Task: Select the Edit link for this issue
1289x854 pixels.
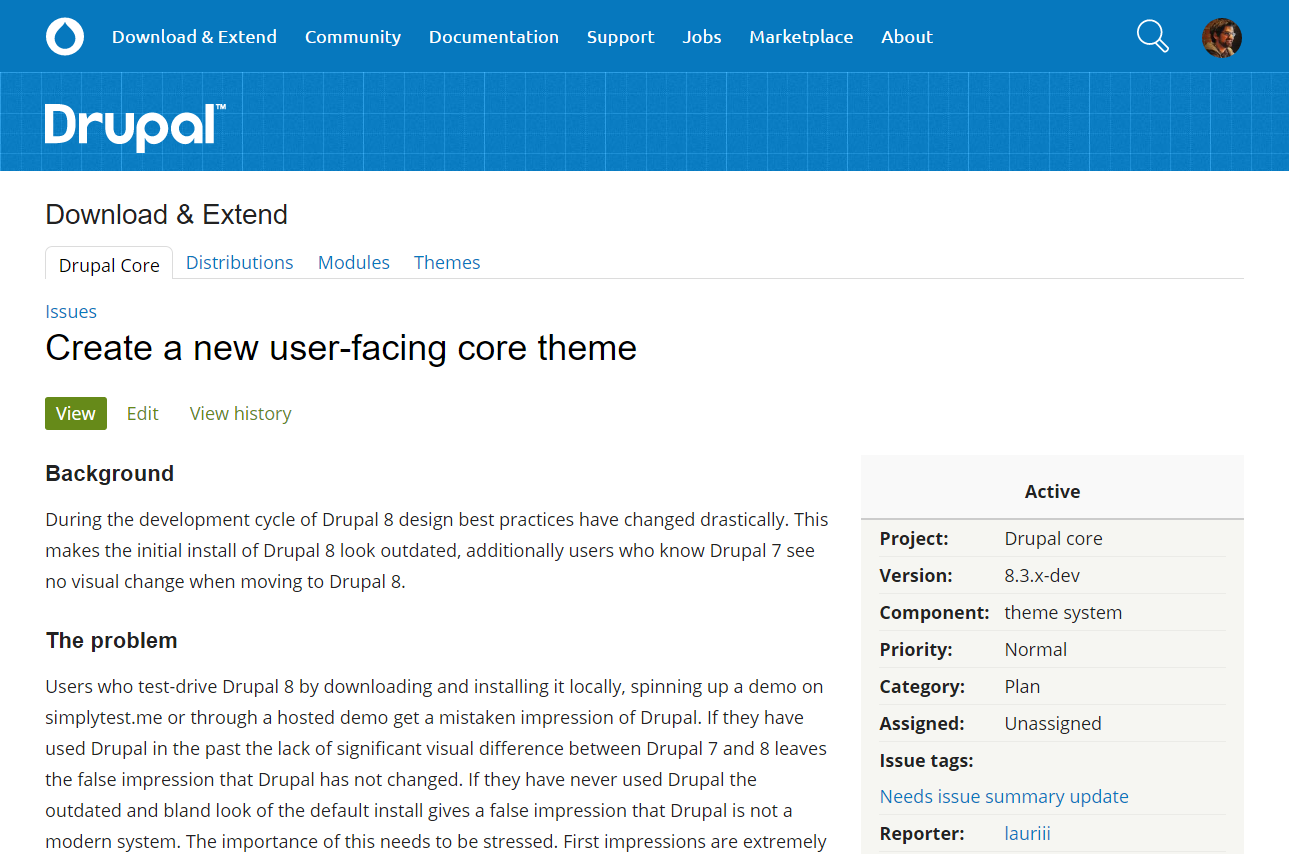Action: [x=142, y=413]
